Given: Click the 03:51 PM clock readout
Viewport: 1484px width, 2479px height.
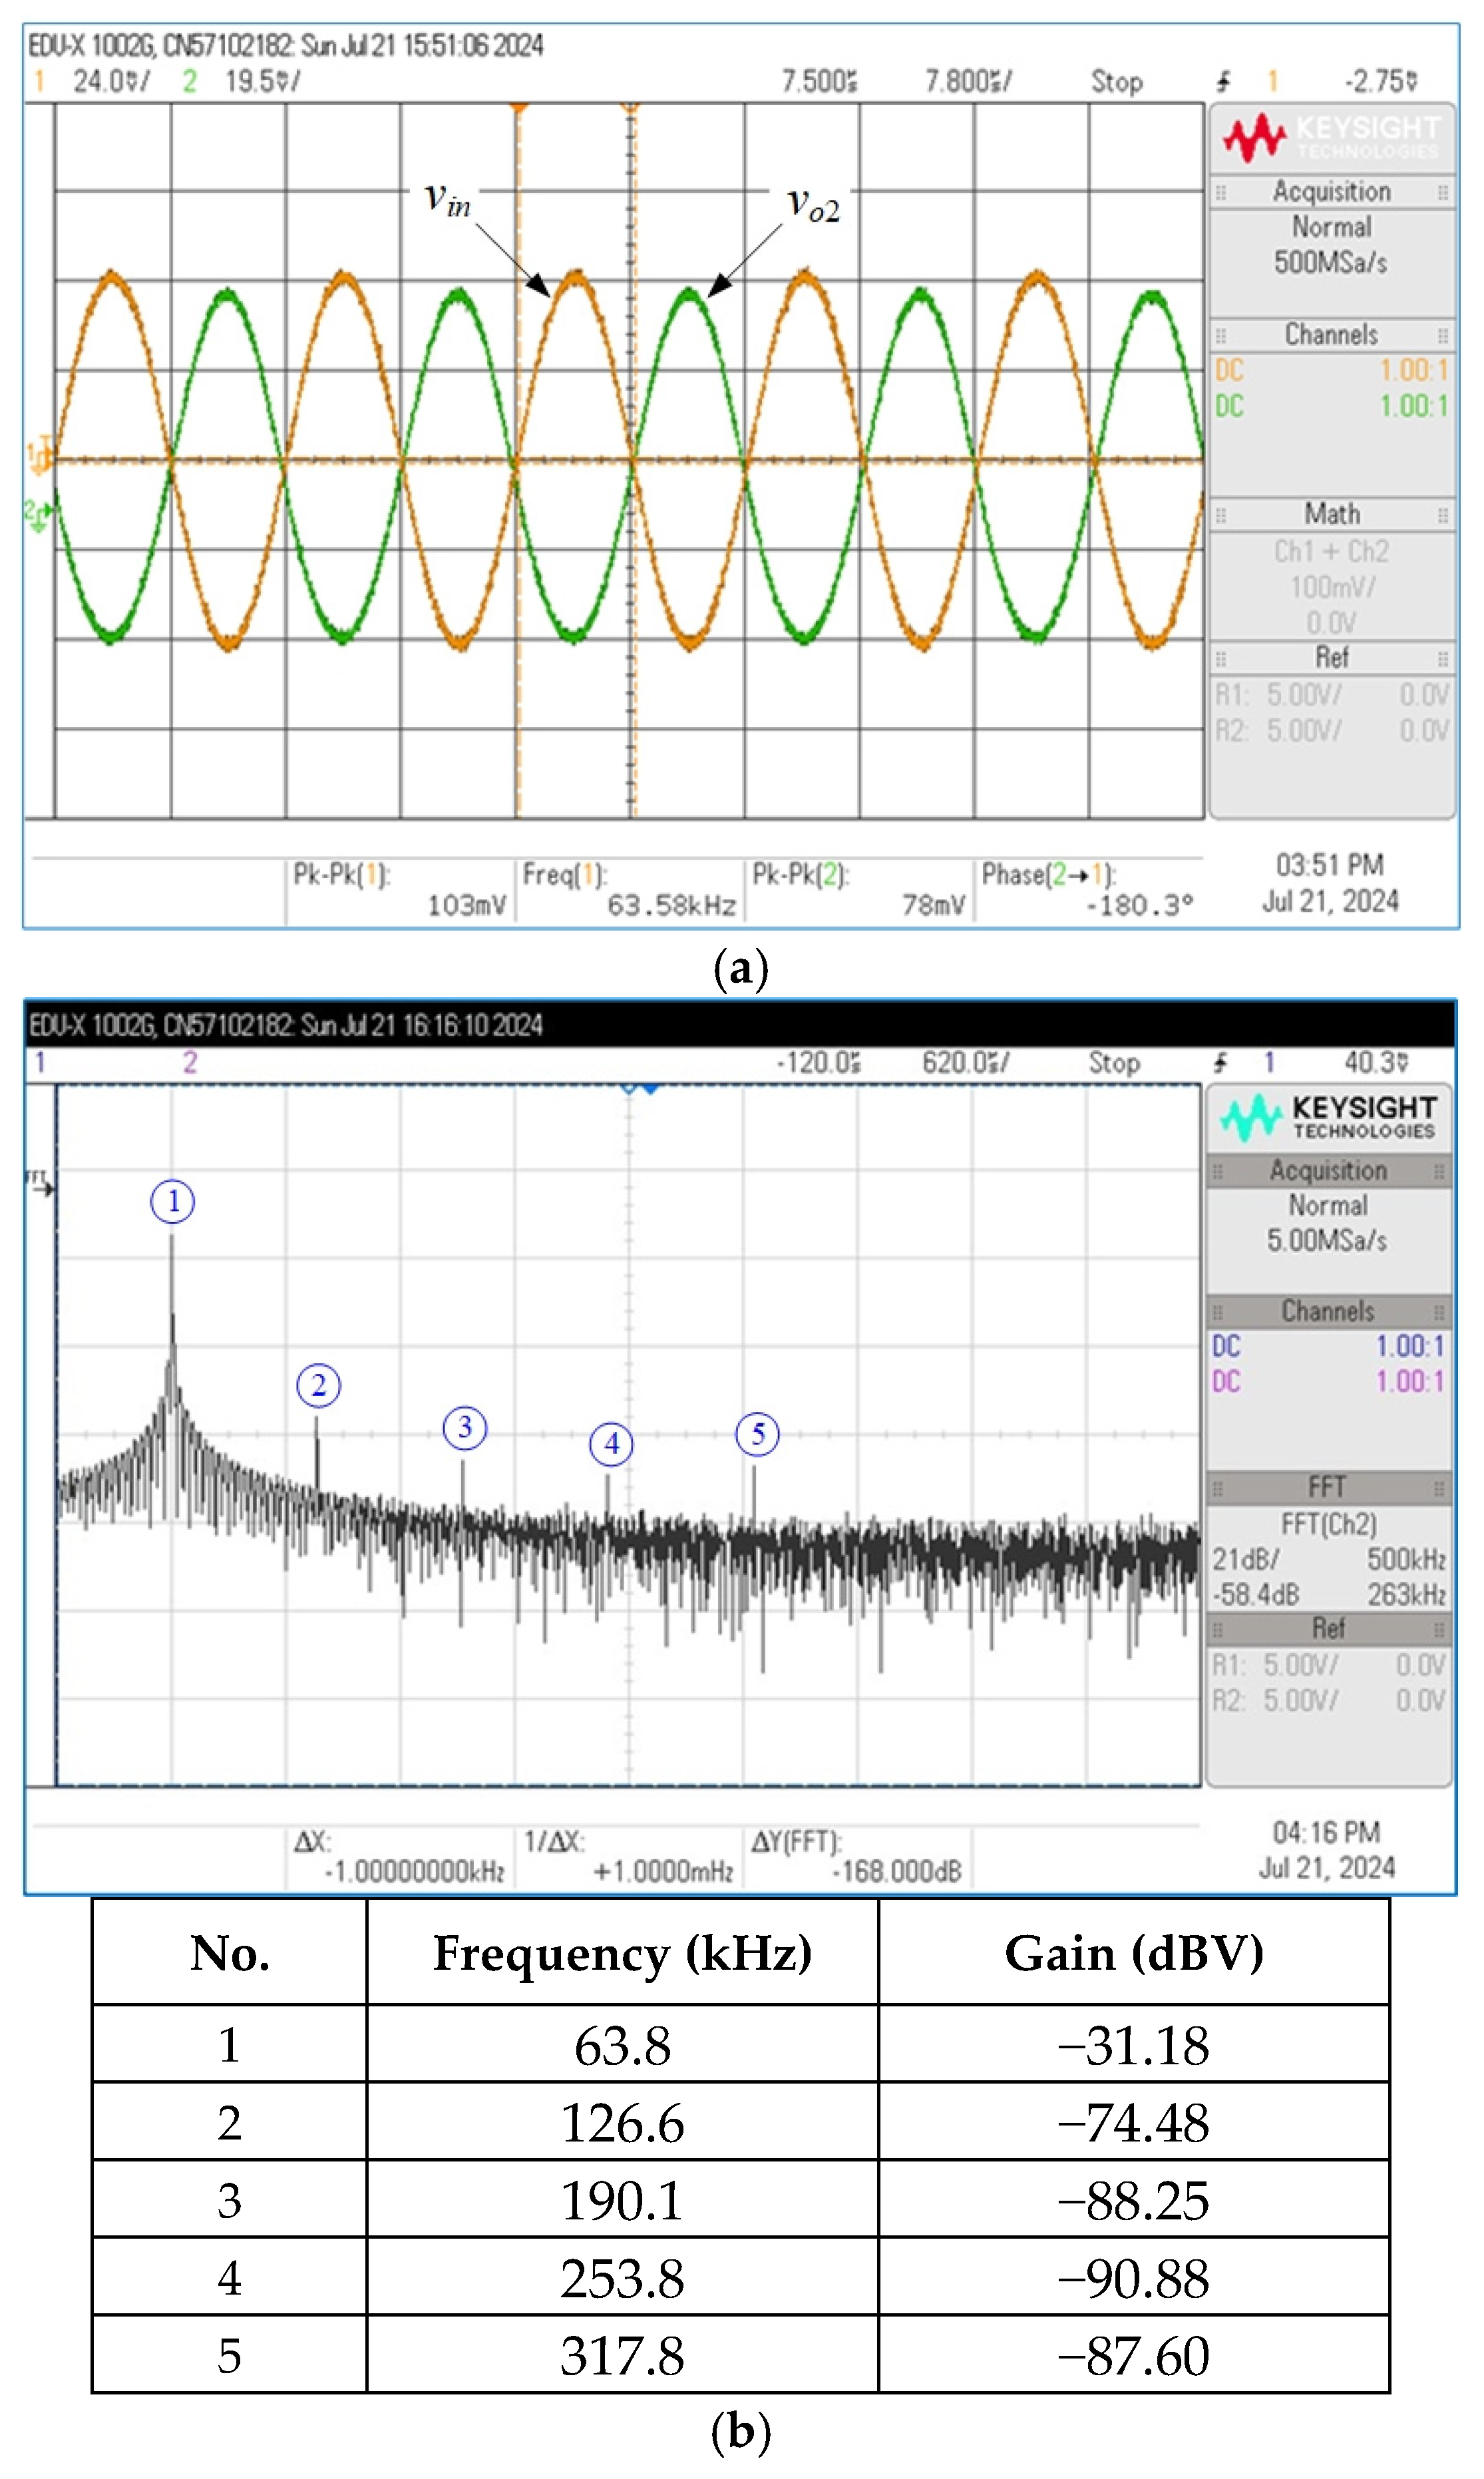Looking at the screenshot, I should [1329, 865].
